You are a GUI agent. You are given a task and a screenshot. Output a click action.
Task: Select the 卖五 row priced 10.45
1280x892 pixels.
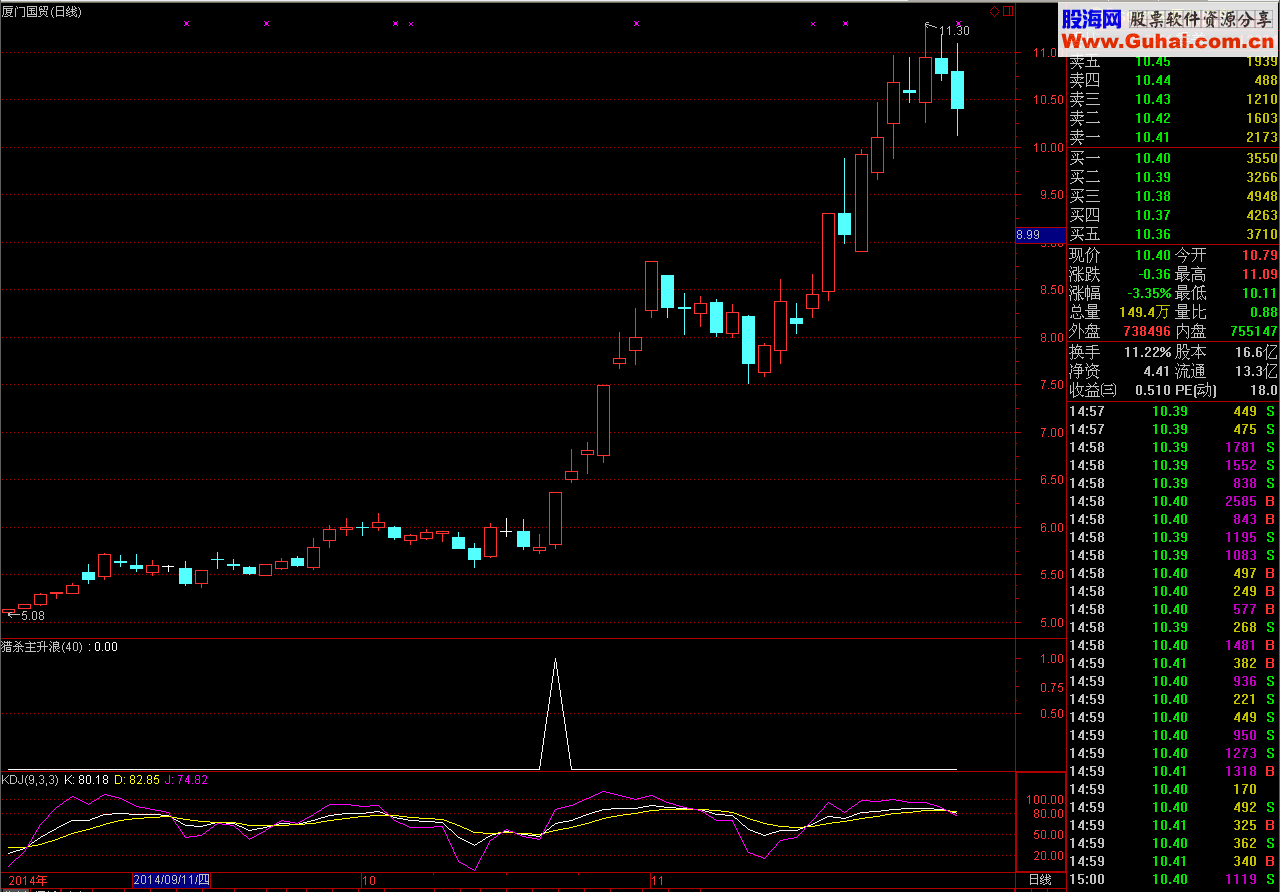pos(1174,61)
